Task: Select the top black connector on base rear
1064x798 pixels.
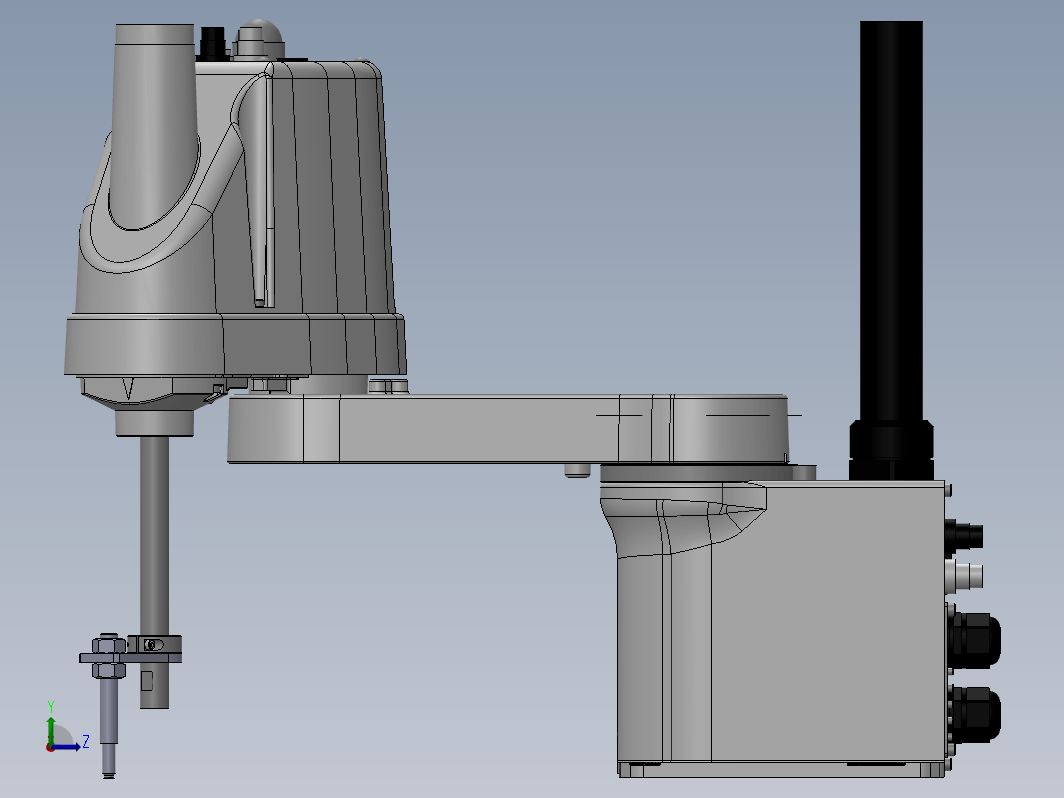Action: [x=964, y=535]
